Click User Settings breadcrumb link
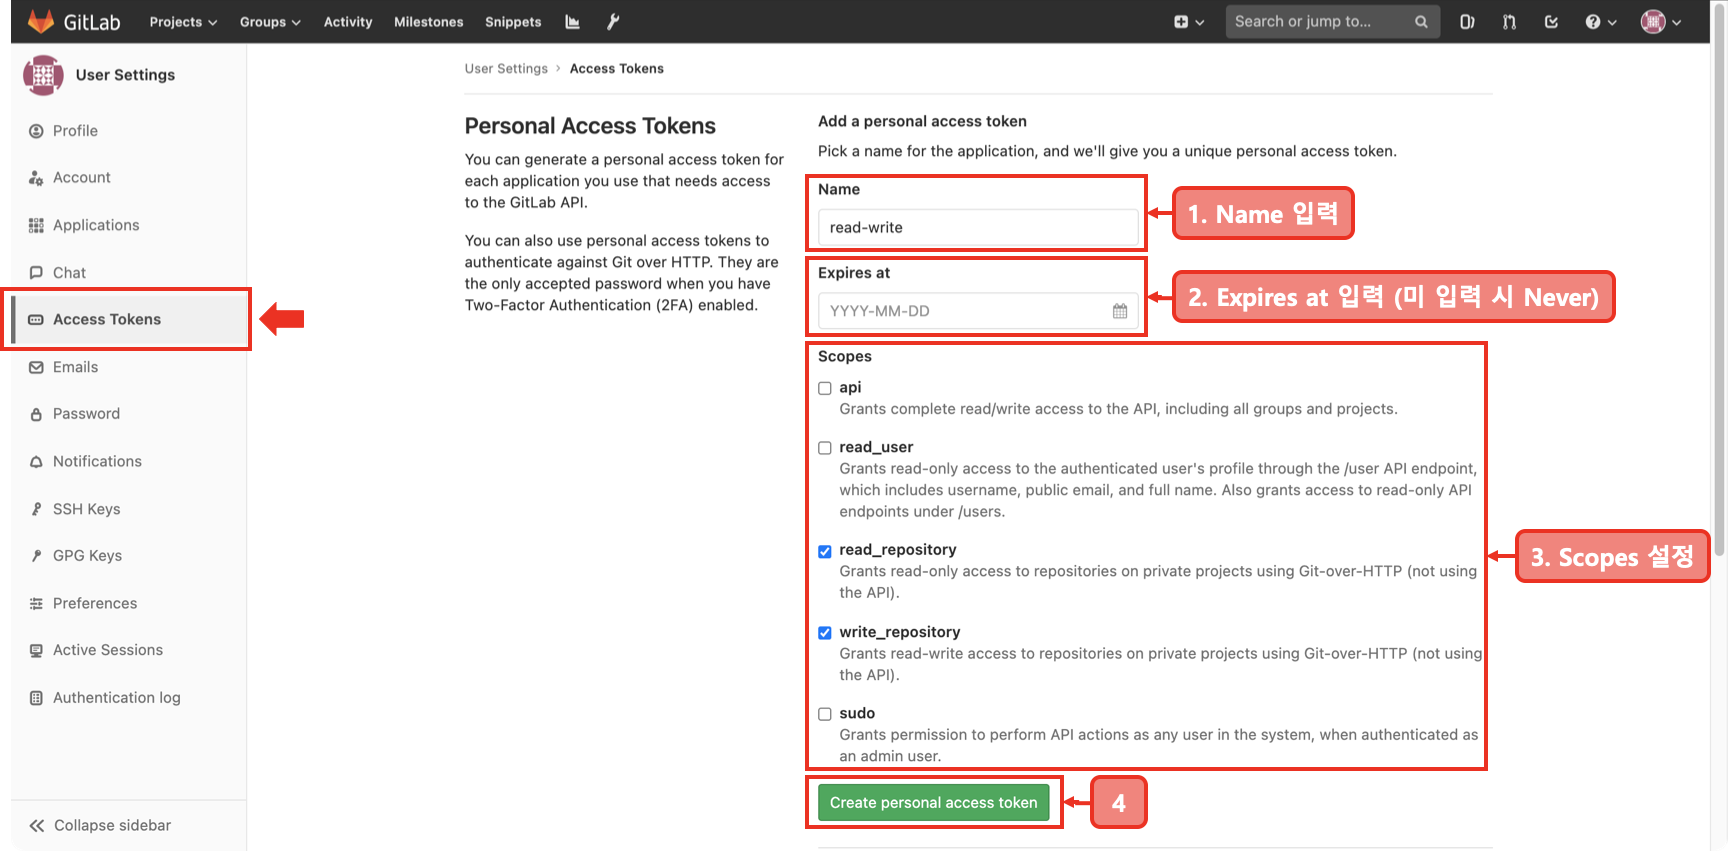This screenshot has height=851, width=1728. [506, 69]
